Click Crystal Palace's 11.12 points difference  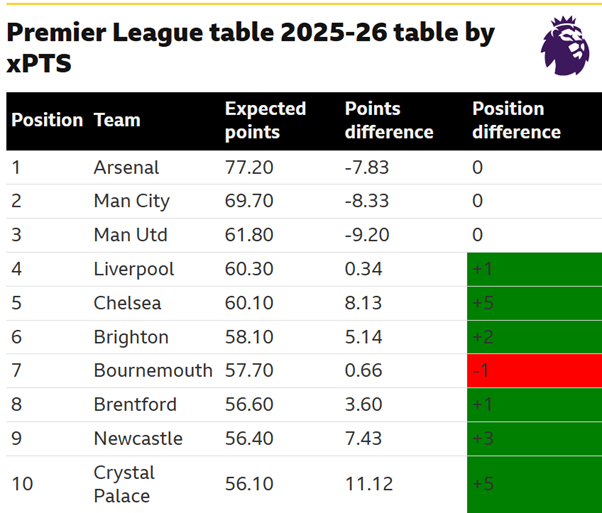369,484
